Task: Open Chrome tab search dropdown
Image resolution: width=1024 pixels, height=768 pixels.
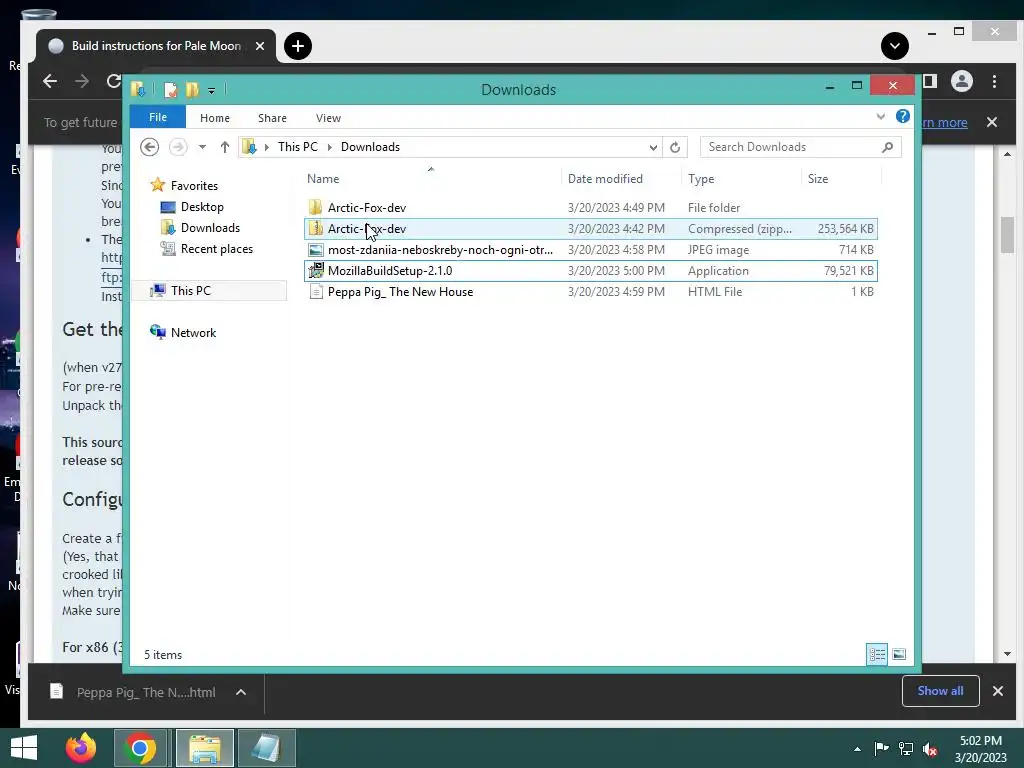Action: [895, 46]
